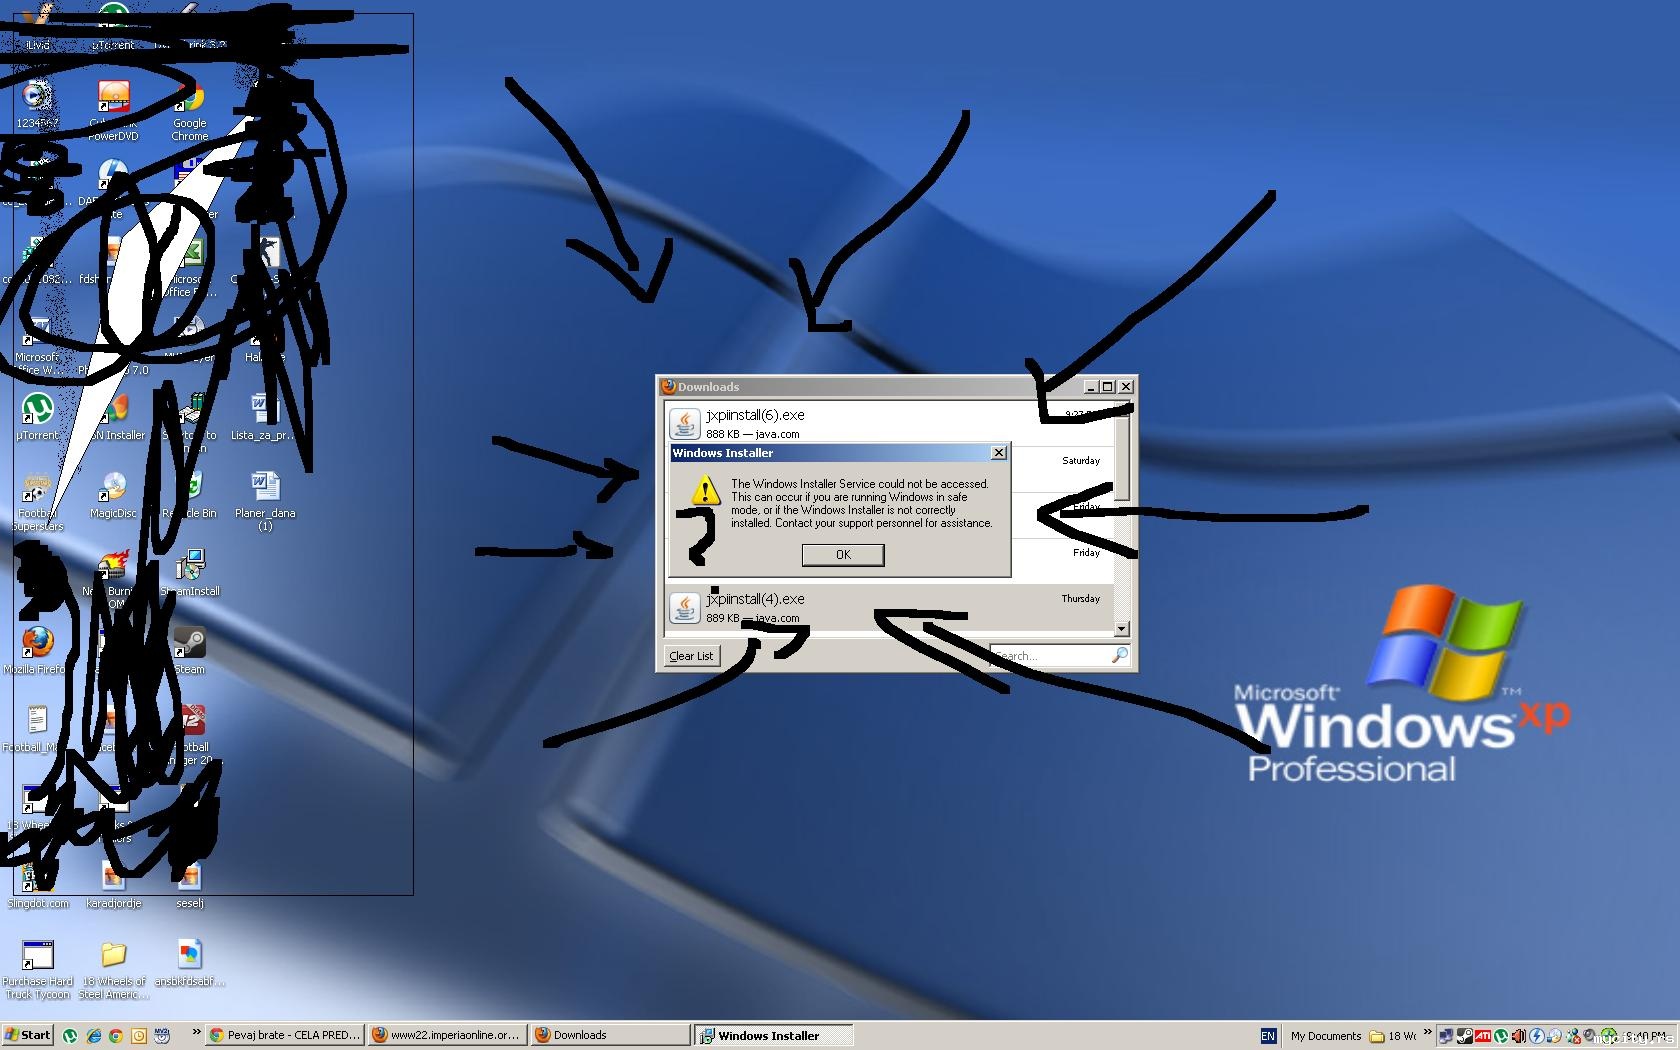Select the karadjordje desktop icon
The width and height of the screenshot is (1680, 1050).
(113, 885)
